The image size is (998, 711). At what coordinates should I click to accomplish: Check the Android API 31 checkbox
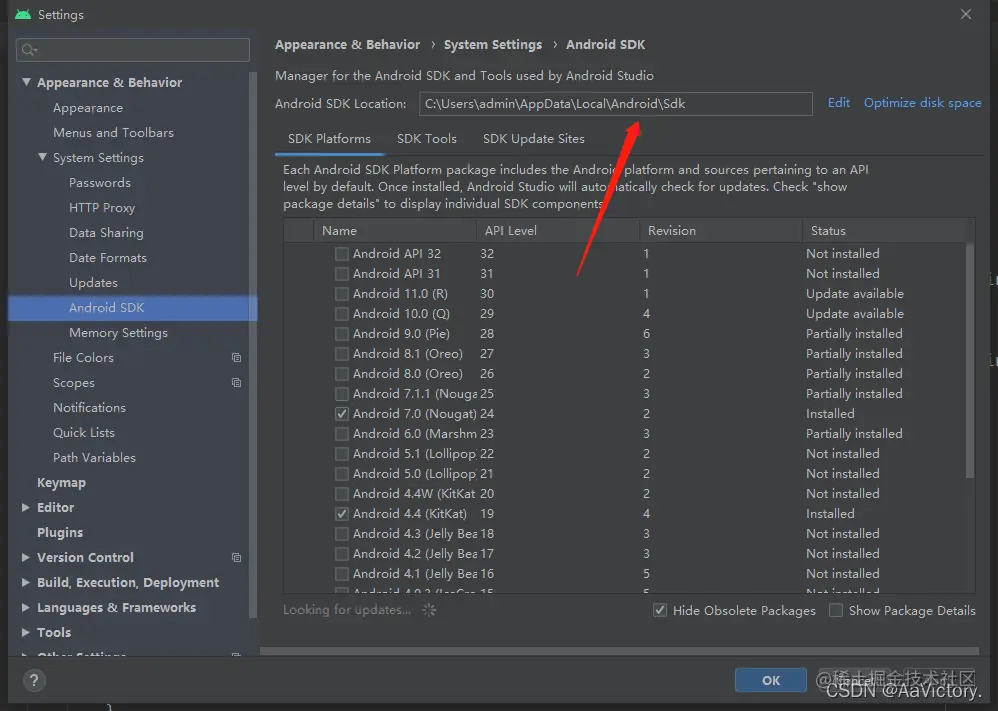342,274
